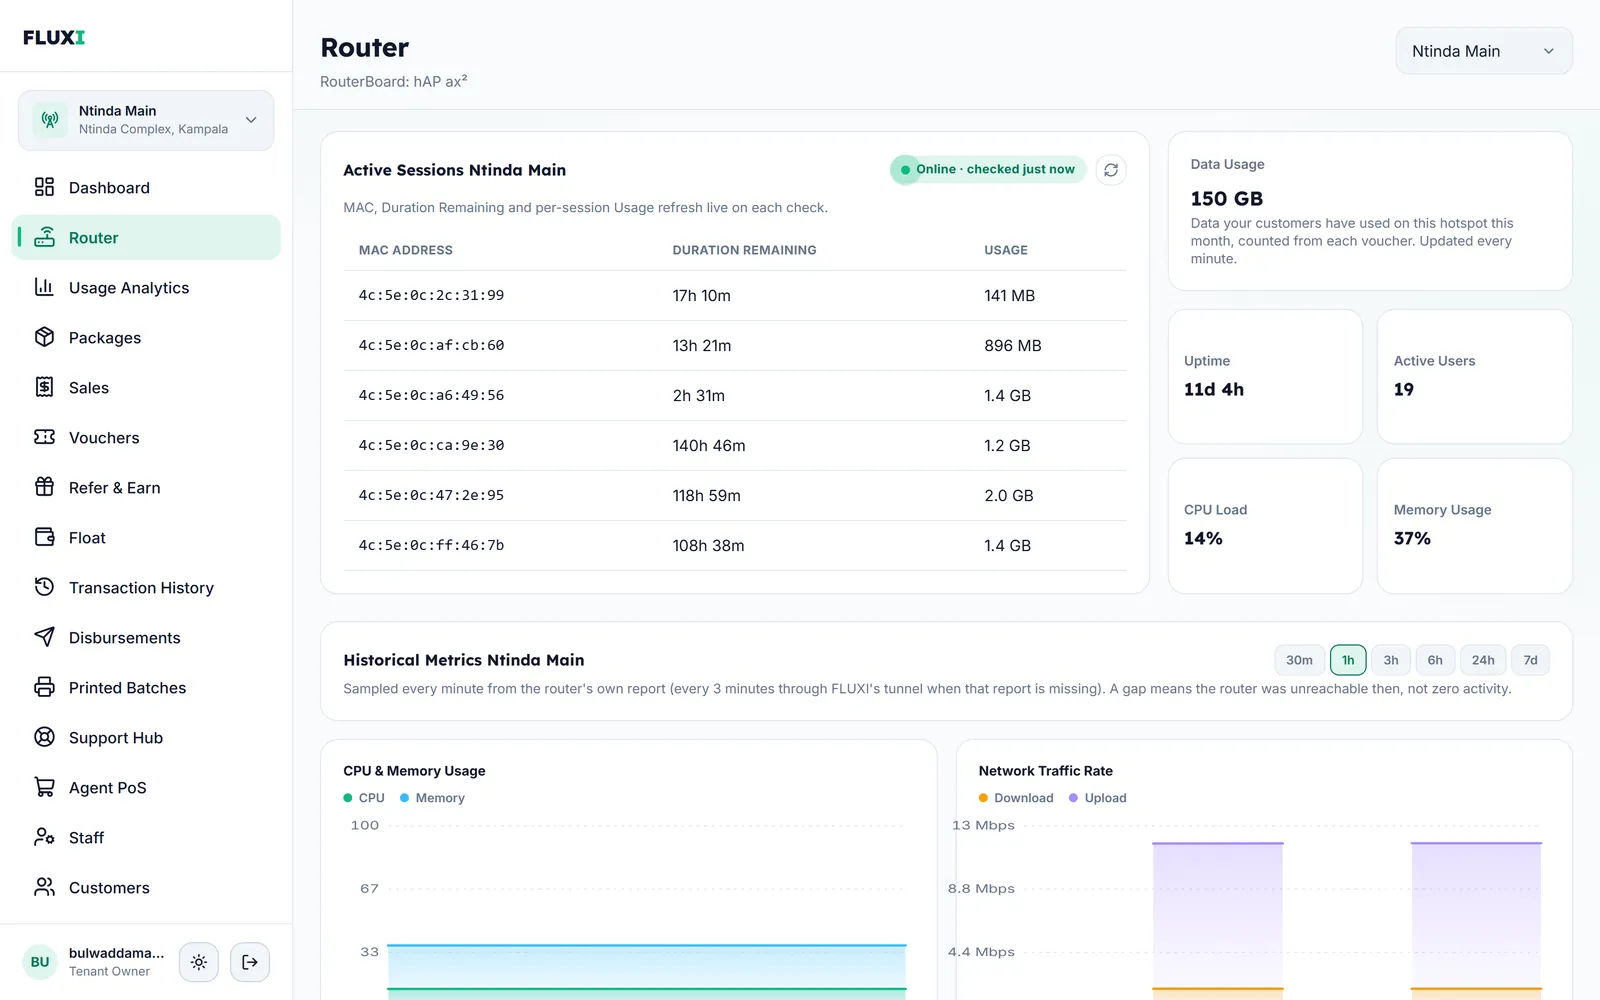Open the Disbursements page link
This screenshot has width=1600, height=1000.
point(146,637)
